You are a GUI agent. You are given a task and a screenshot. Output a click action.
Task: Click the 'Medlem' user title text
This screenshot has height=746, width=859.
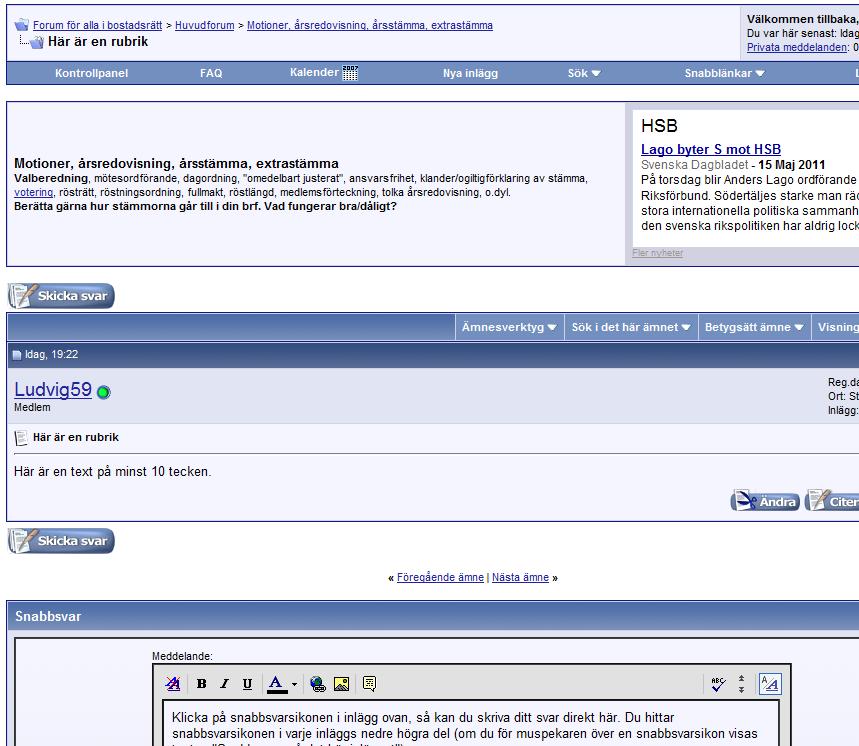(x=32, y=408)
